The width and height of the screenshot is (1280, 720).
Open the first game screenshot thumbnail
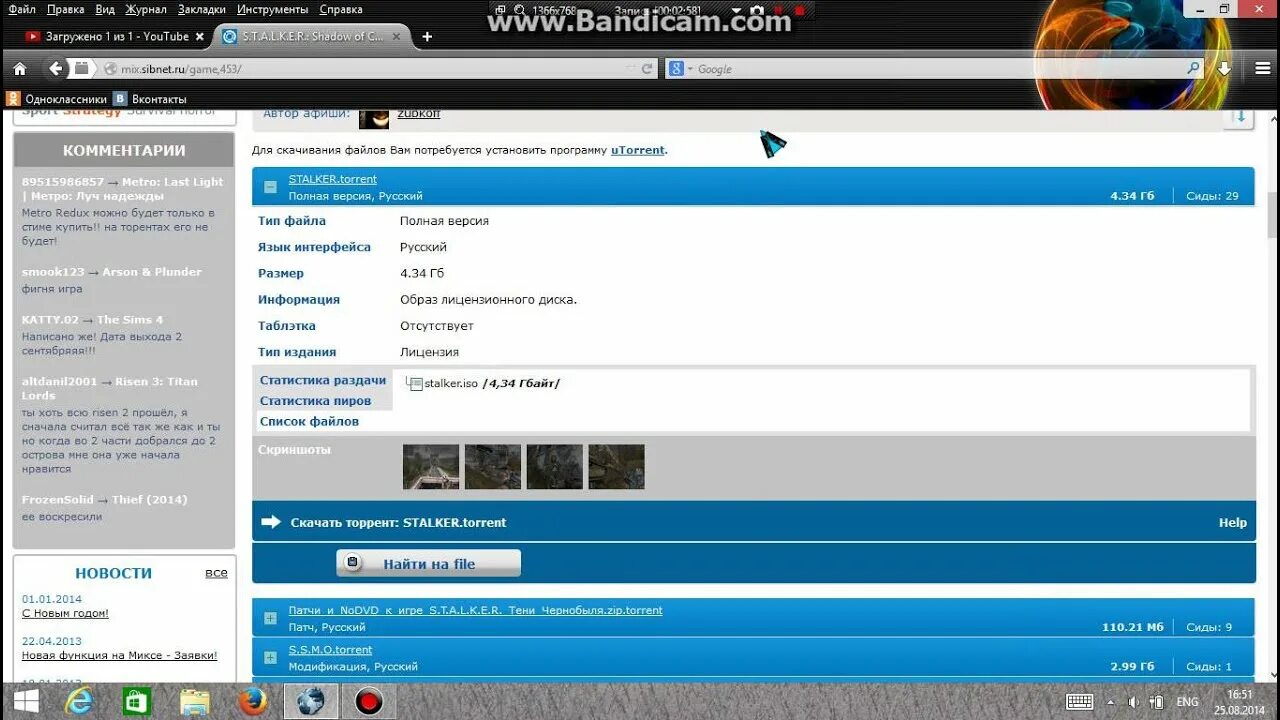tap(431, 467)
